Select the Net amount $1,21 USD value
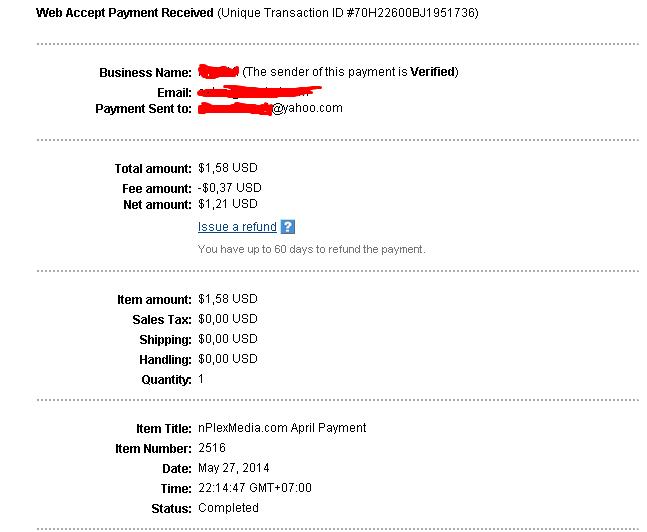 tap(228, 204)
